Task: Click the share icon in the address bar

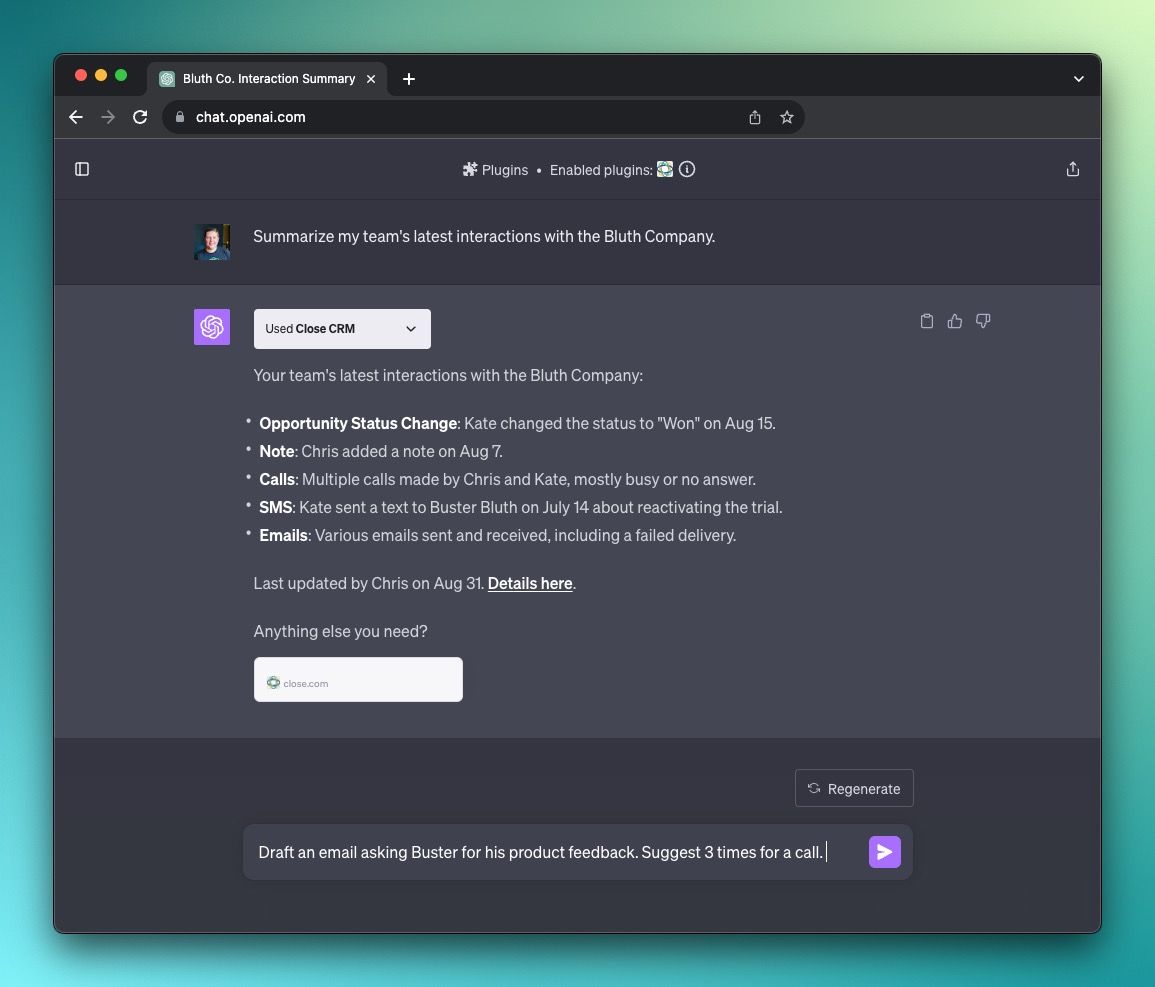Action: (x=755, y=117)
